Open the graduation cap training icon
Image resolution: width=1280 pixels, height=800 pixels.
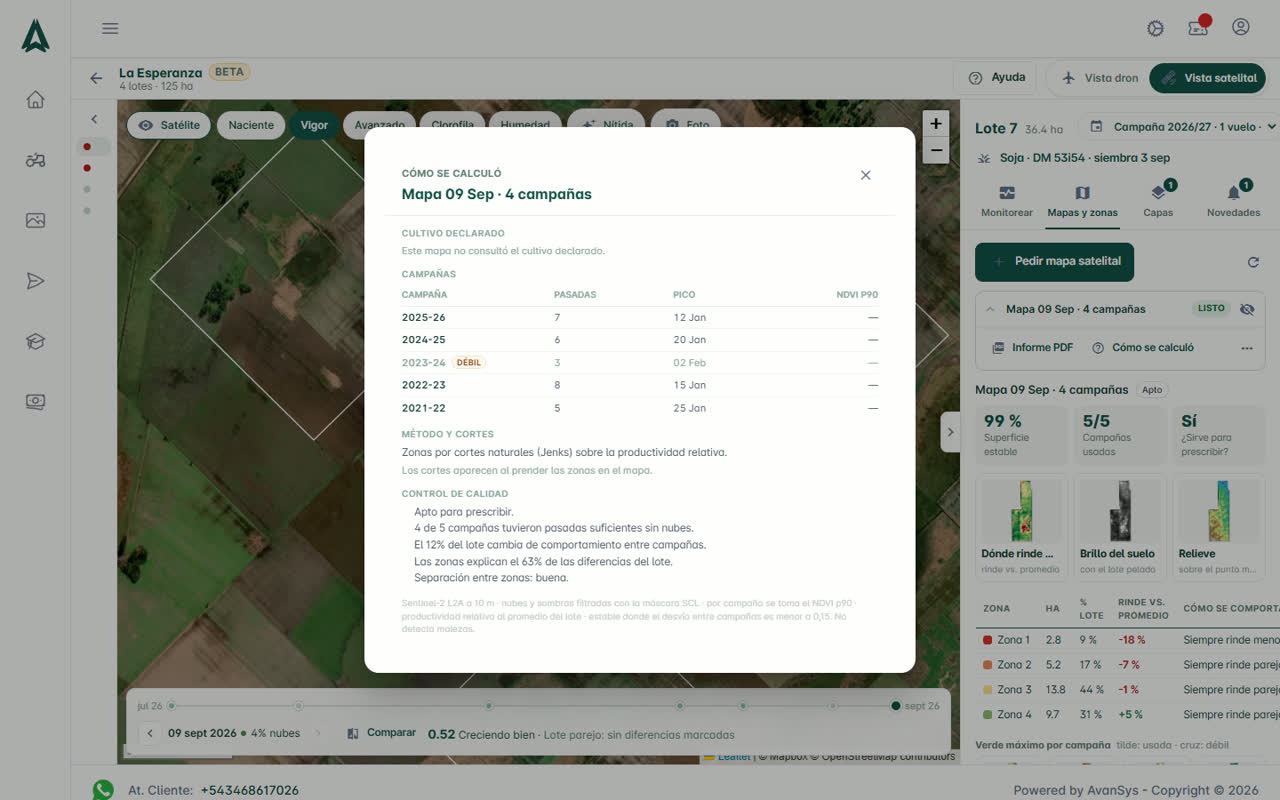coord(36,341)
